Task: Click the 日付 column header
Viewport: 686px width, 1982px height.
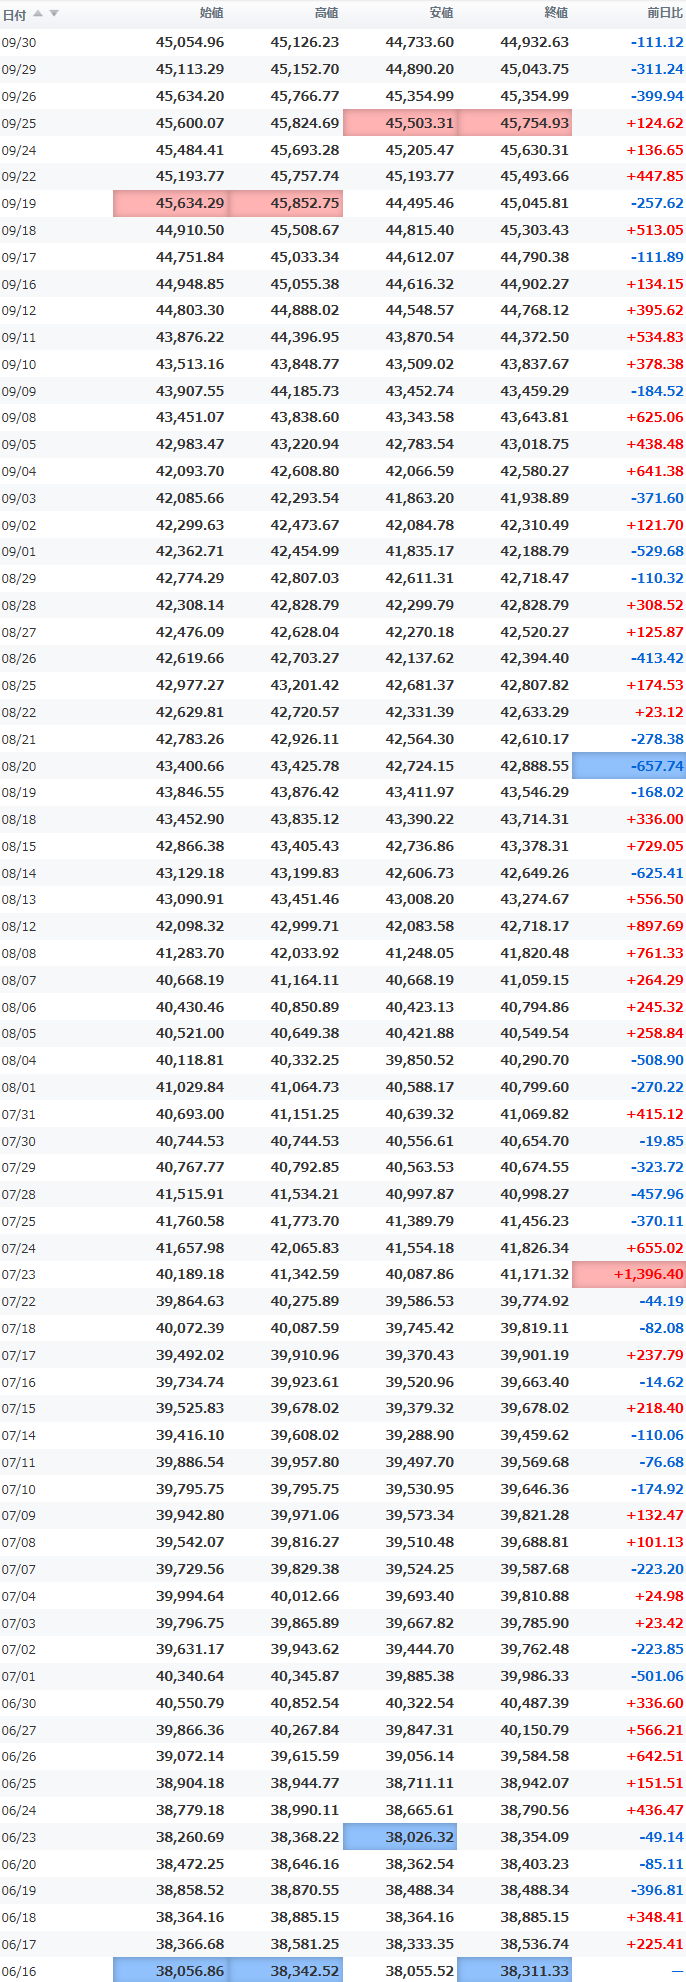Action: pos(14,14)
